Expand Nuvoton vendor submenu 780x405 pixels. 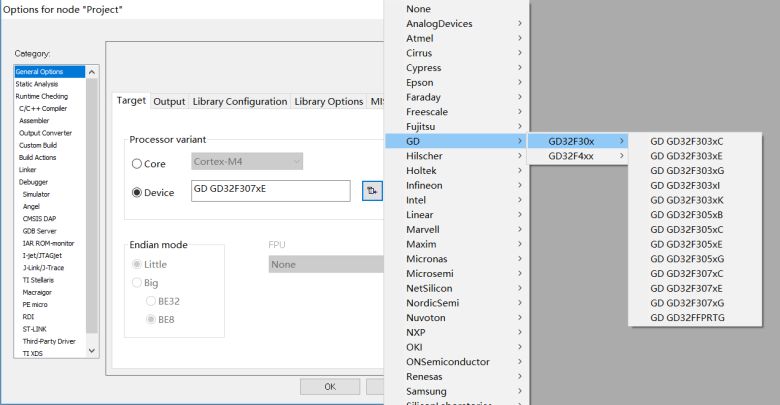pyautogui.click(x=457, y=317)
